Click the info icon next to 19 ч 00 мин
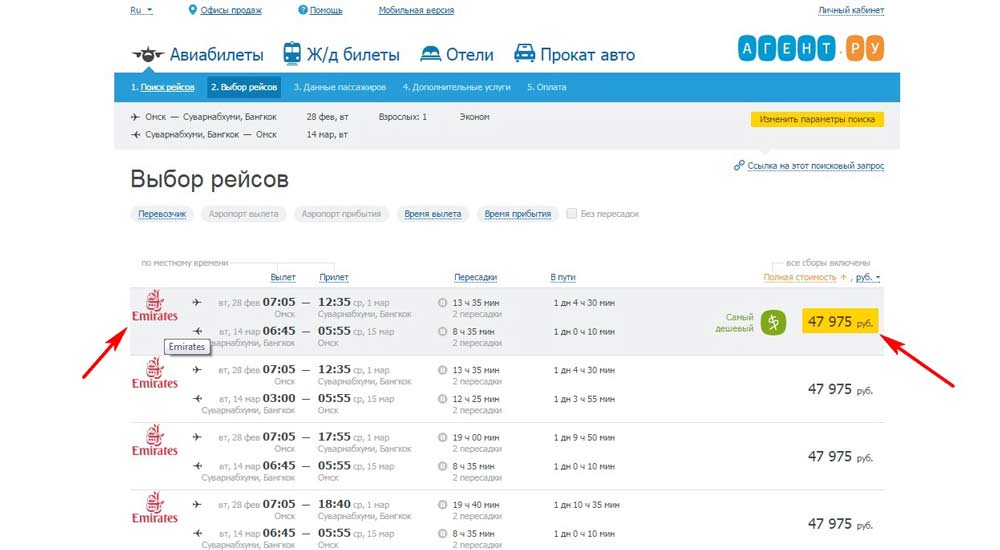This screenshot has height=550, width=1000. click(x=442, y=438)
